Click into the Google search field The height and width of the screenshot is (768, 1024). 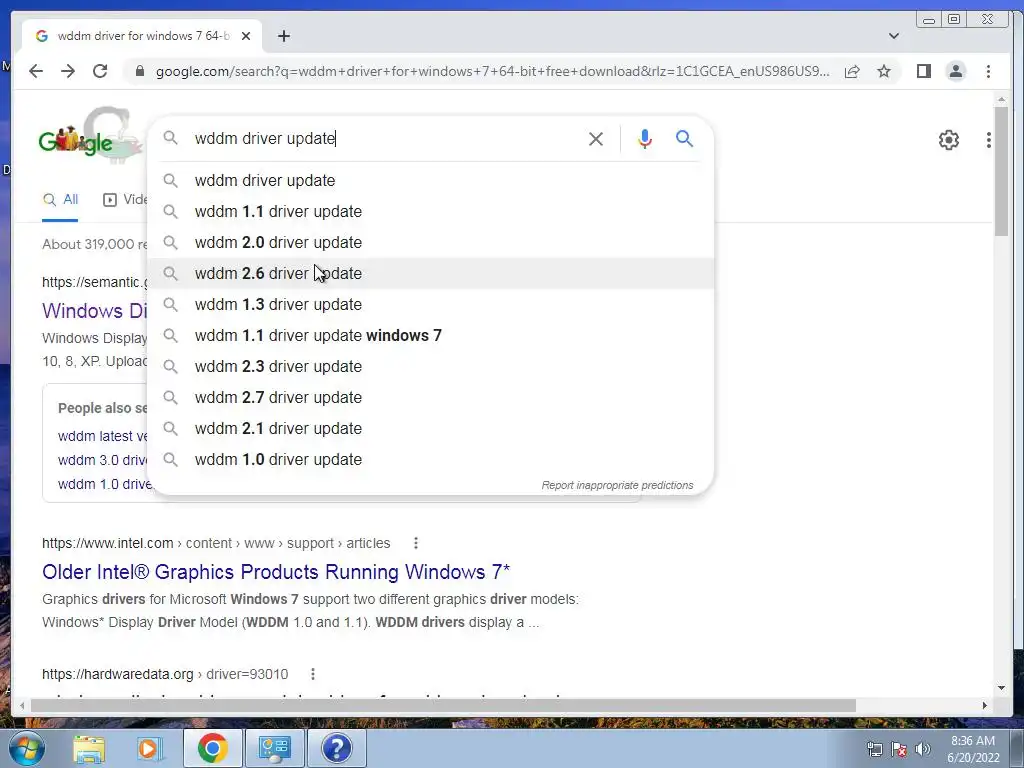[385, 138]
